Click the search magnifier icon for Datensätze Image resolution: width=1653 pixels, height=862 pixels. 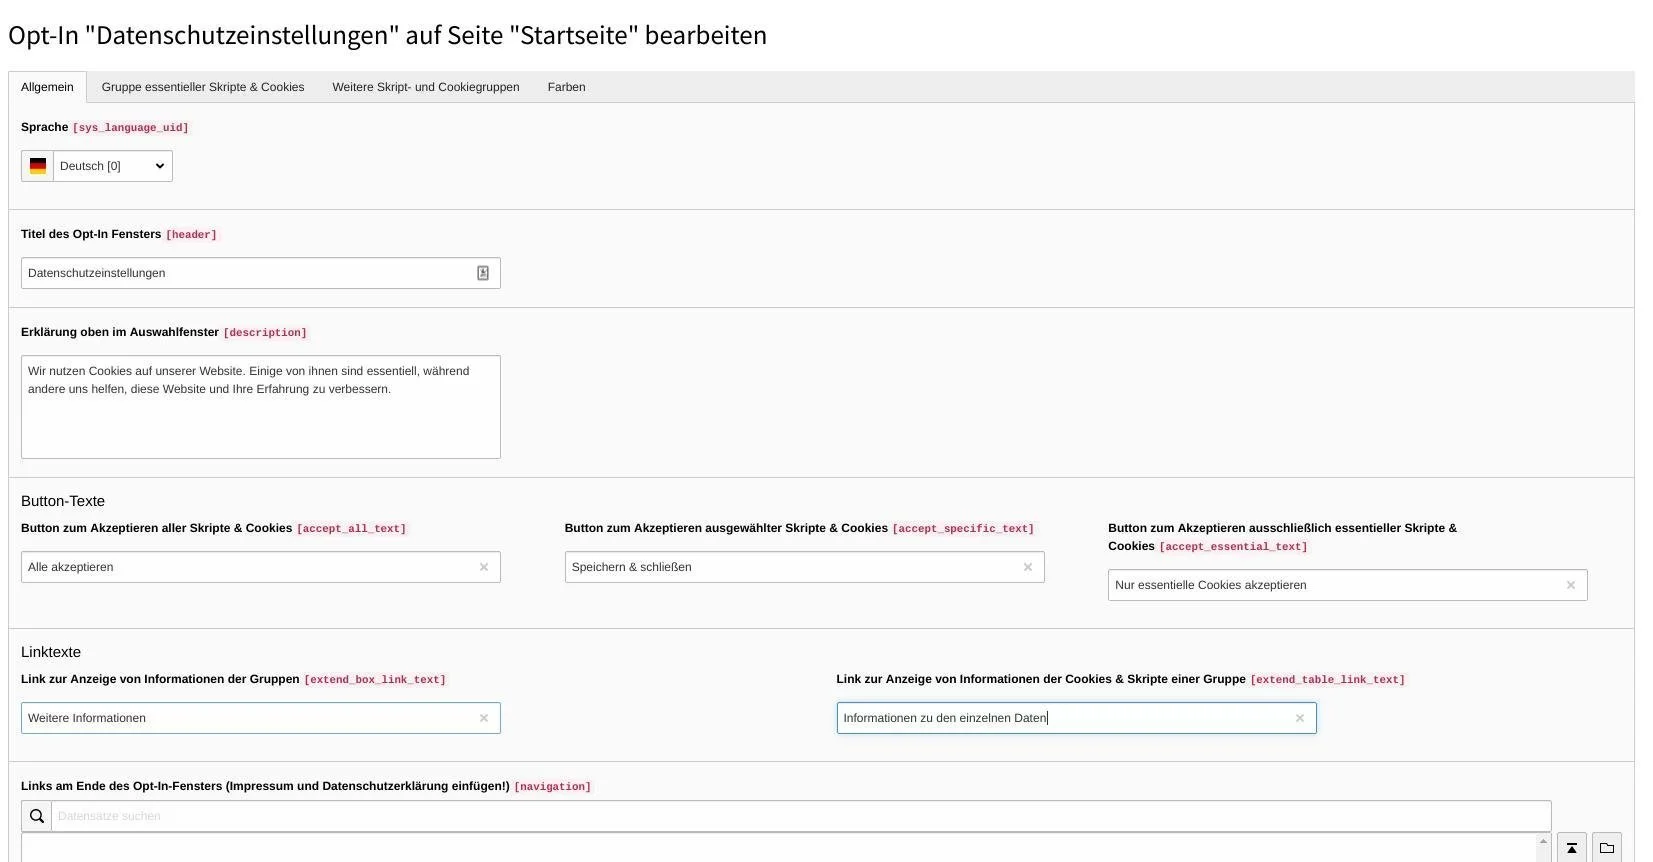37,816
